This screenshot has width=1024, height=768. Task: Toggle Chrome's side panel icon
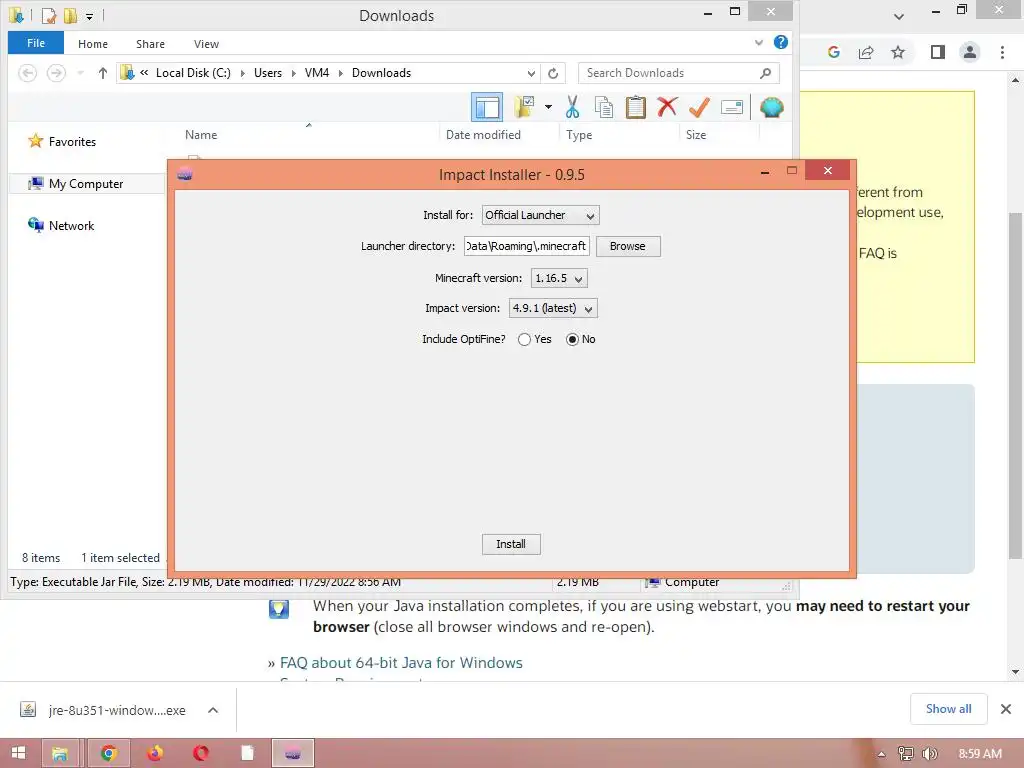click(938, 52)
